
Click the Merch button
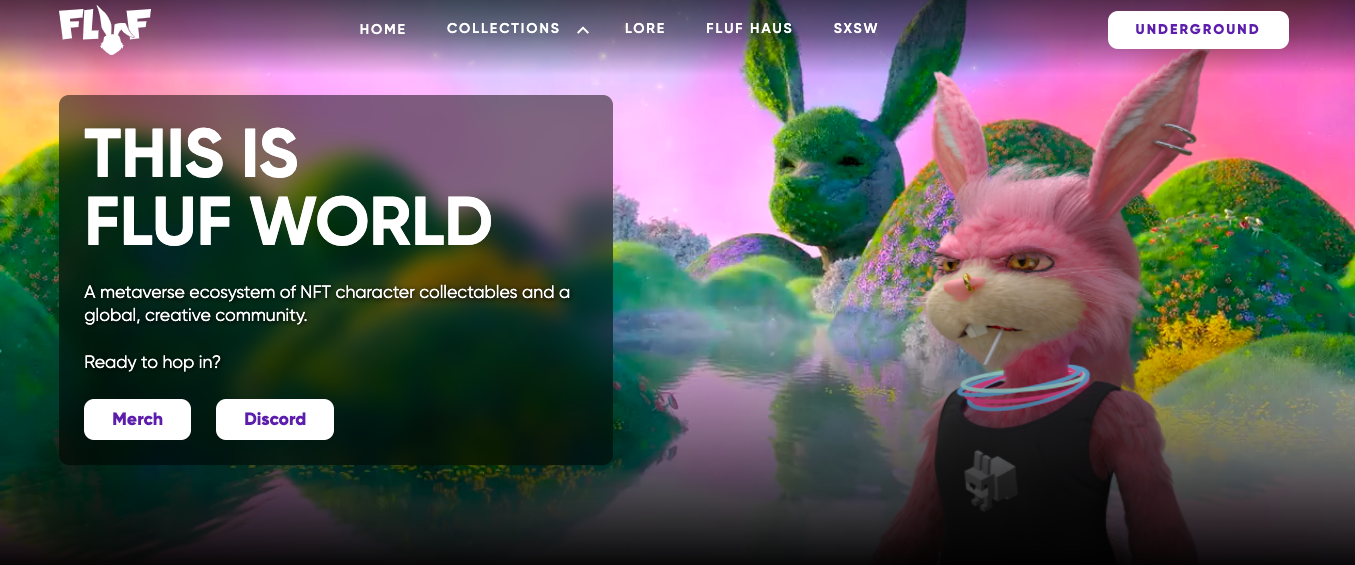click(137, 419)
